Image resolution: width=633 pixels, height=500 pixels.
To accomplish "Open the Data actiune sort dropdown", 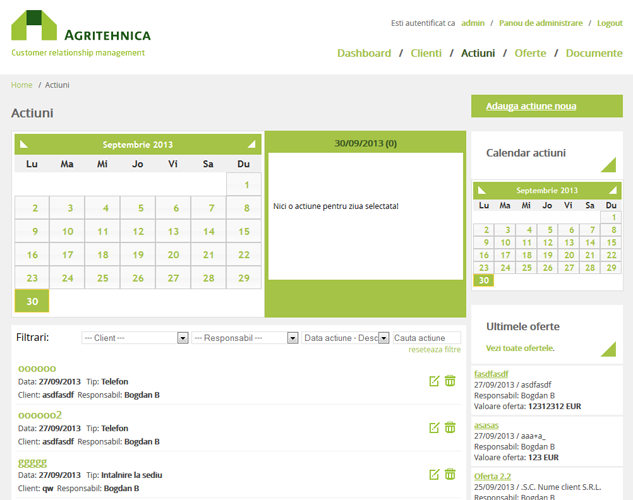I will (345, 338).
